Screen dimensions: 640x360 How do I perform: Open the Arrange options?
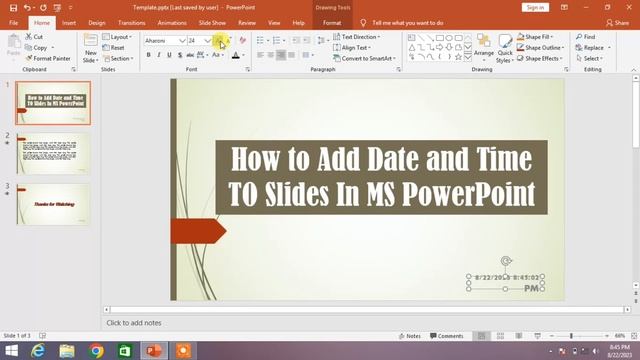pyautogui.click(x=484, y=49)
